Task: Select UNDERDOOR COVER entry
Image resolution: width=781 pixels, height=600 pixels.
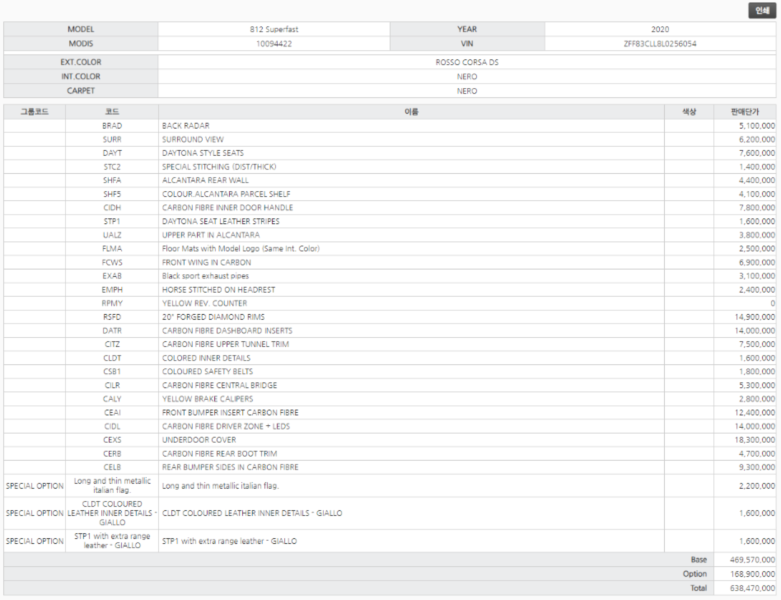Action: [x=199, y=440]
